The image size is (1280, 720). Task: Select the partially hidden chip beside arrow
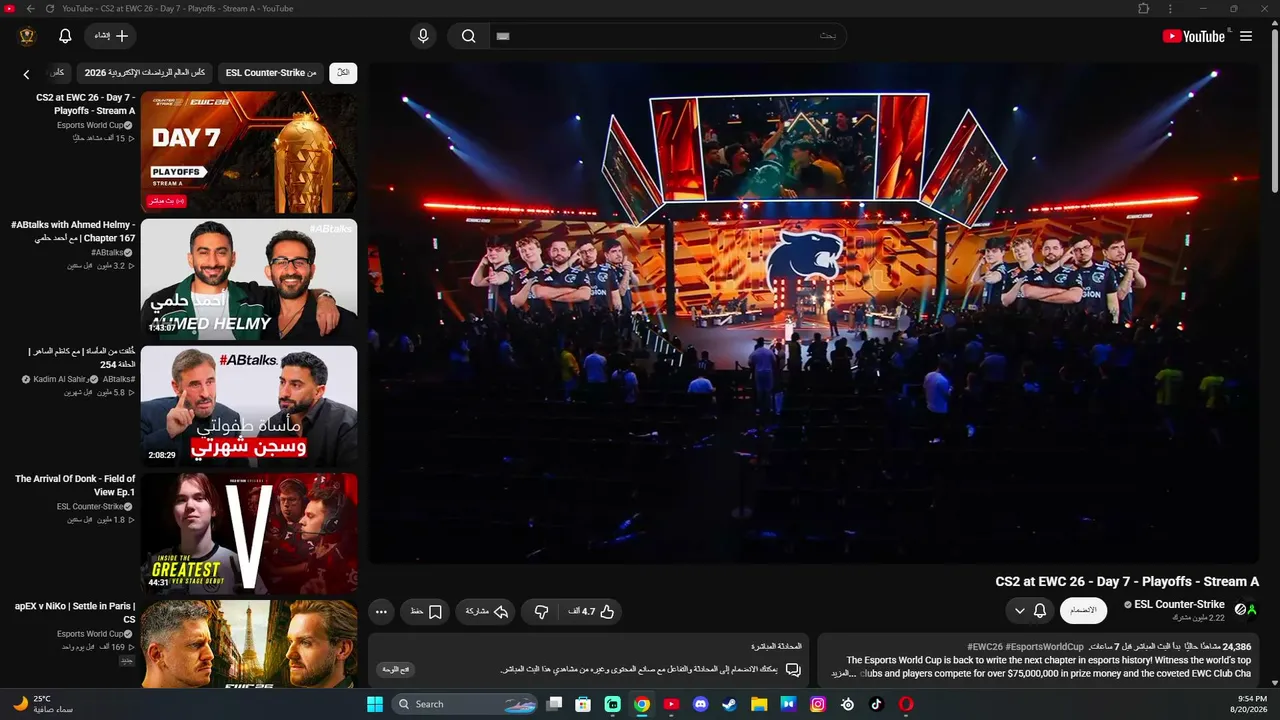(58, 73)
